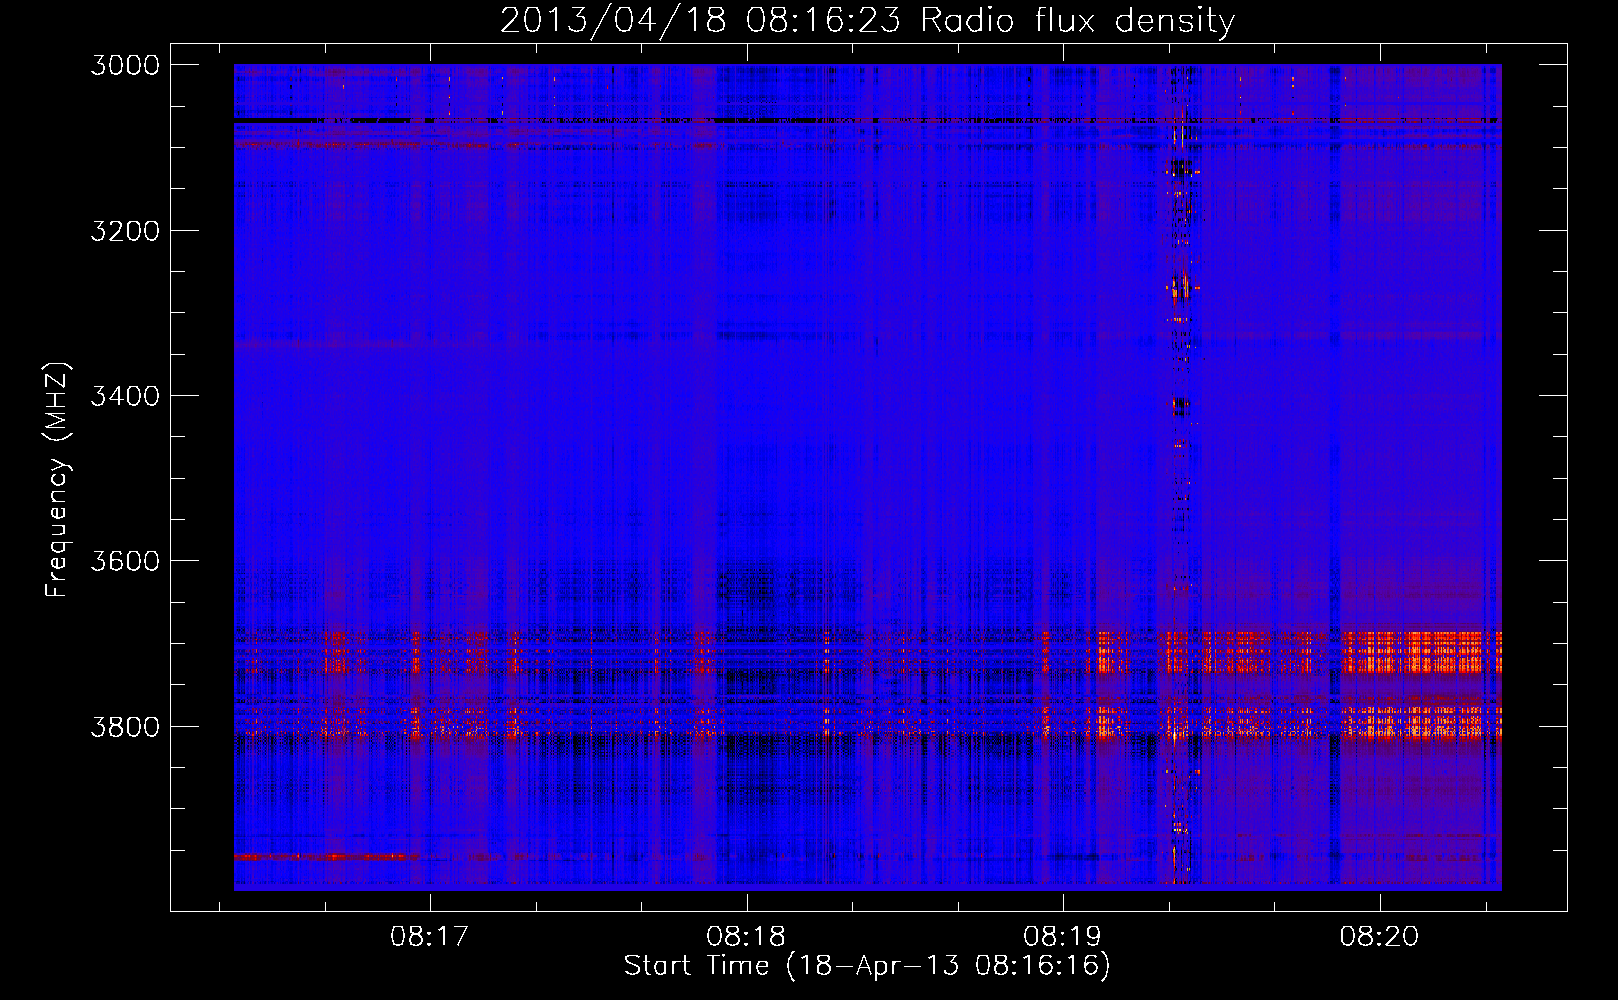Click the "Frequency (MHZ)" axis label
This screenshot has height=1000, width=1618.
point(57,480)
